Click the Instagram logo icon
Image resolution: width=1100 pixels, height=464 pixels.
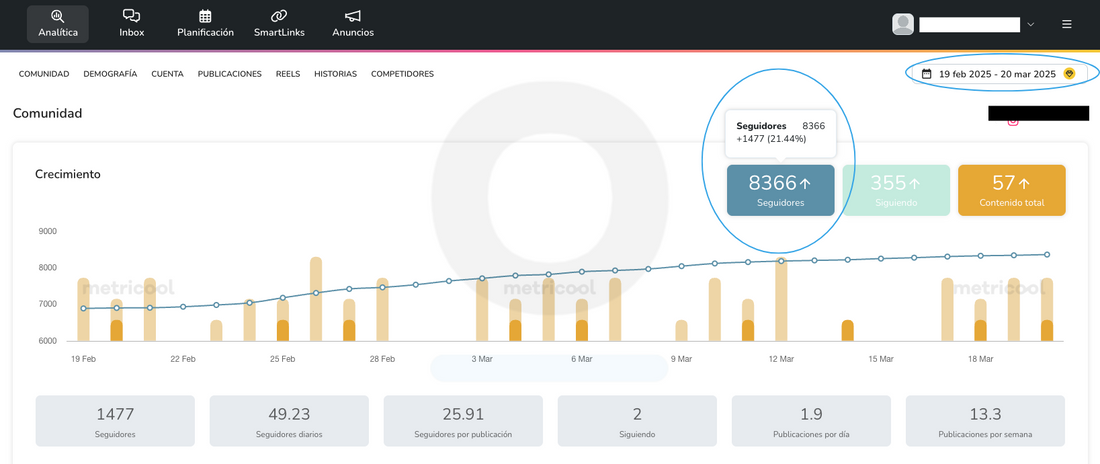coord(1013,121)
